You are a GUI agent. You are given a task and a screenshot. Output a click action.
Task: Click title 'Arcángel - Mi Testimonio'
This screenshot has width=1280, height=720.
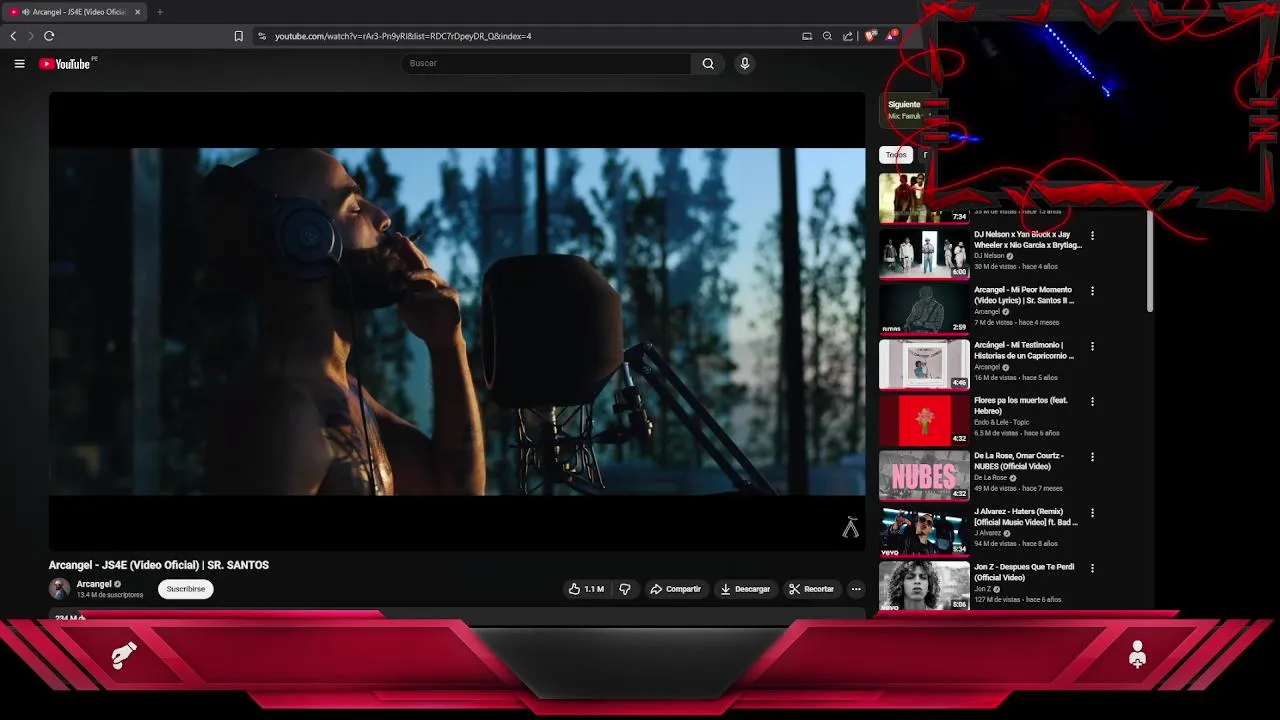click(1024, 350)
